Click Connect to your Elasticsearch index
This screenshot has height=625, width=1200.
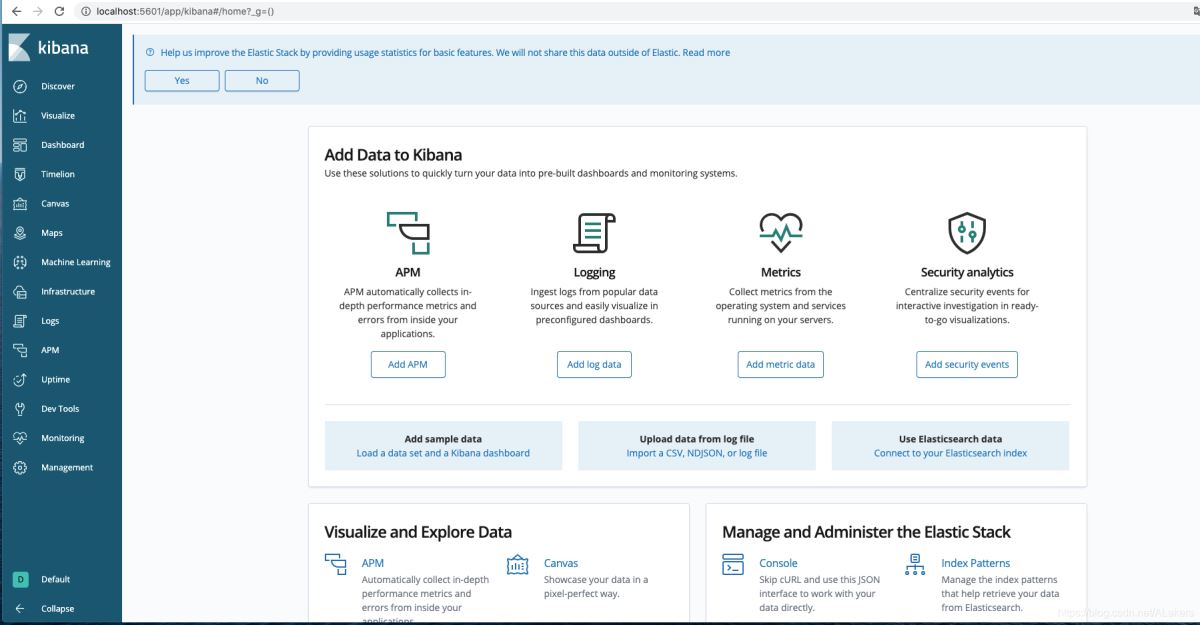[x=949, y=452]
